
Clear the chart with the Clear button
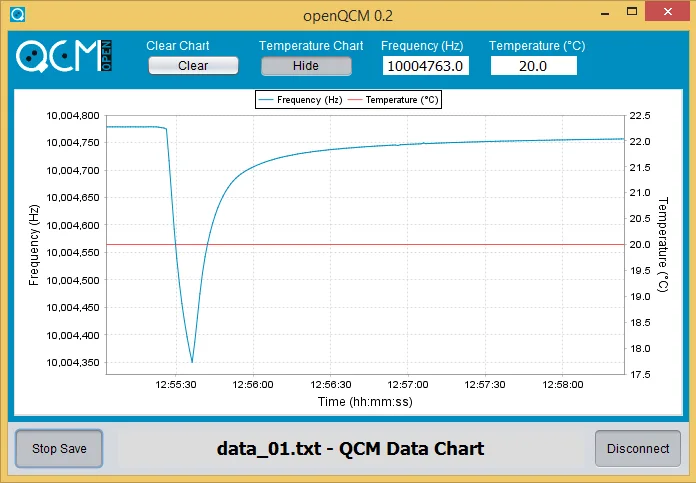(x=193, y=66)
